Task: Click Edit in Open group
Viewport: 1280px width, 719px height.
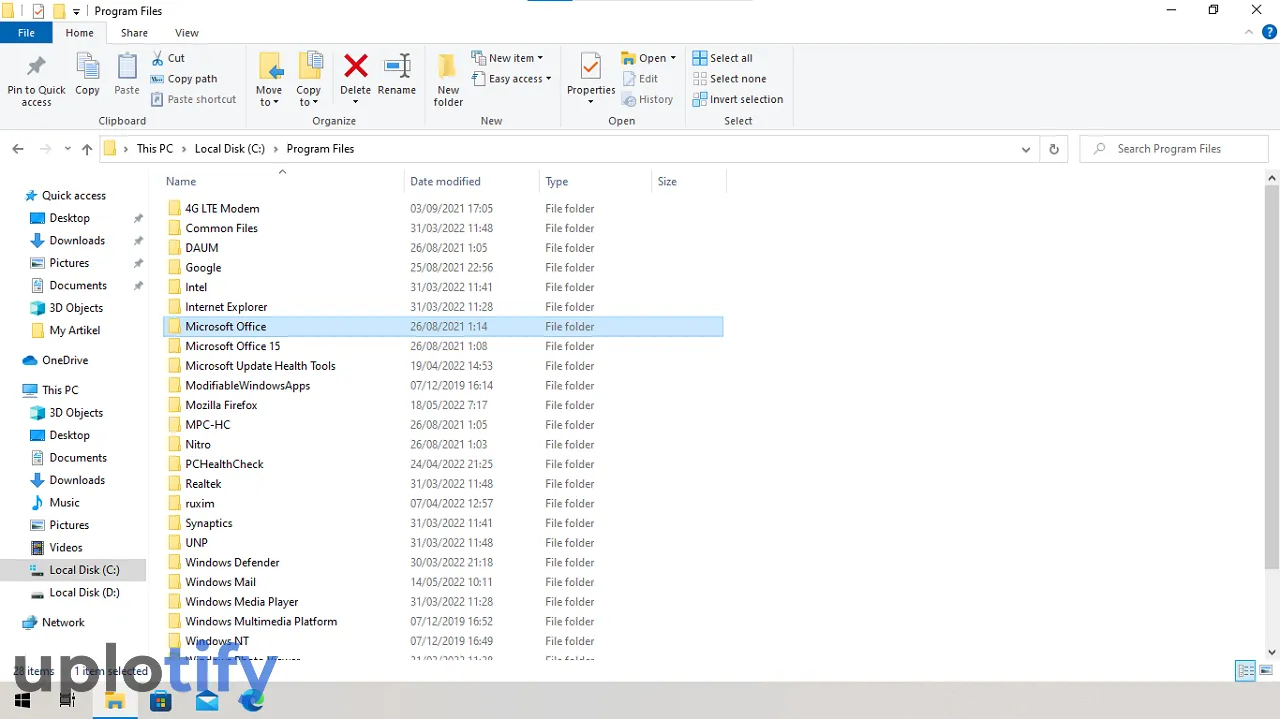Action: tap(640, 79)
